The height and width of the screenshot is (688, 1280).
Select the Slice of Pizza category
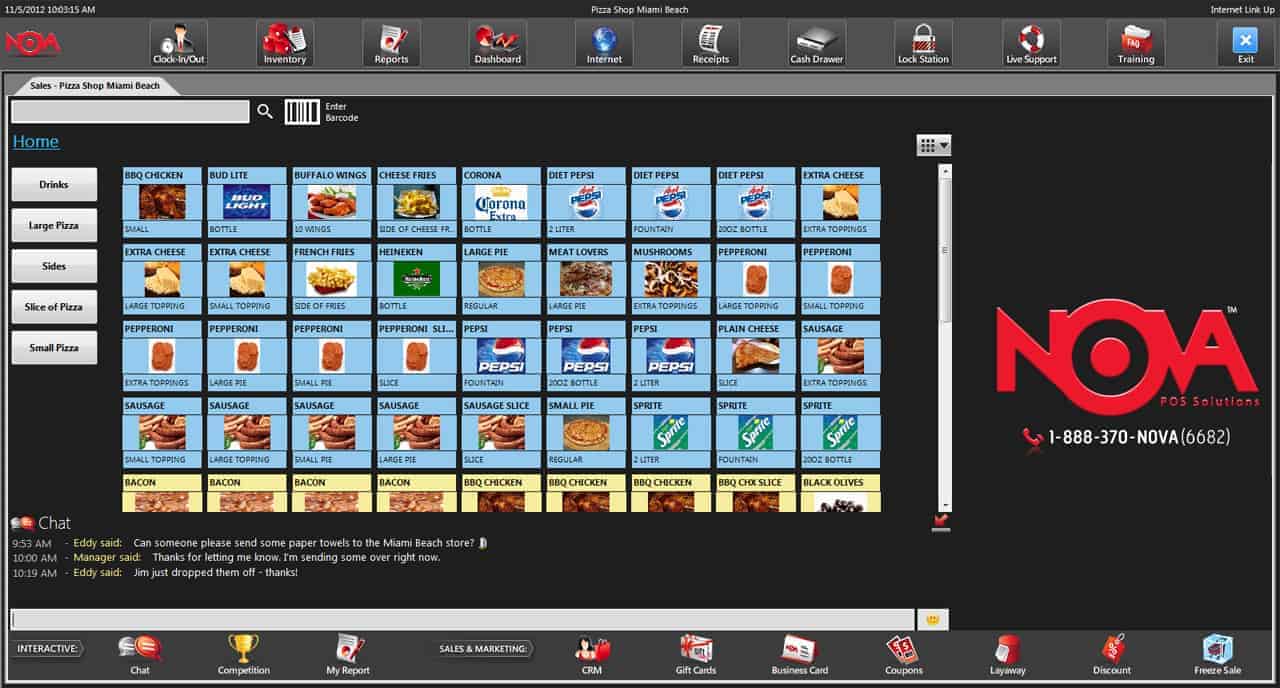(x=54, y=307)
